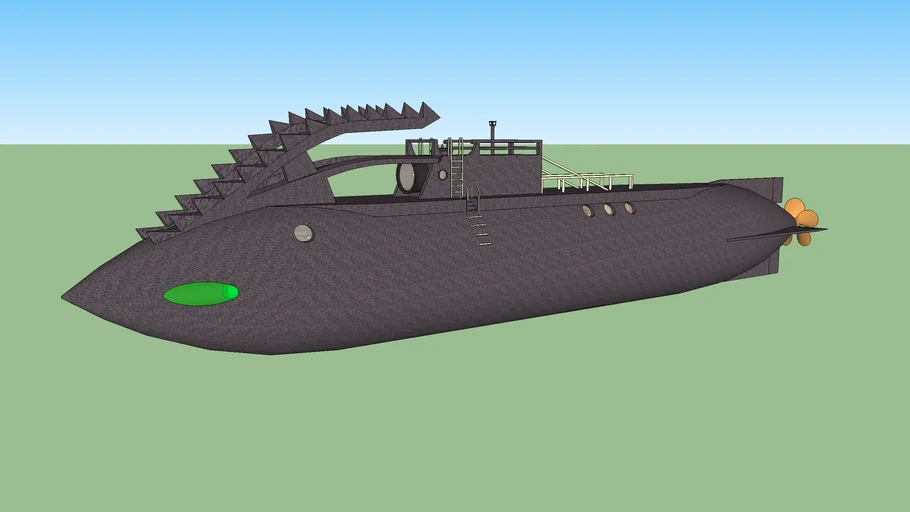Viewport: 910px width, 512px height.
Task: Click the middle of three small hull portholes
Action: coord(608,209)
